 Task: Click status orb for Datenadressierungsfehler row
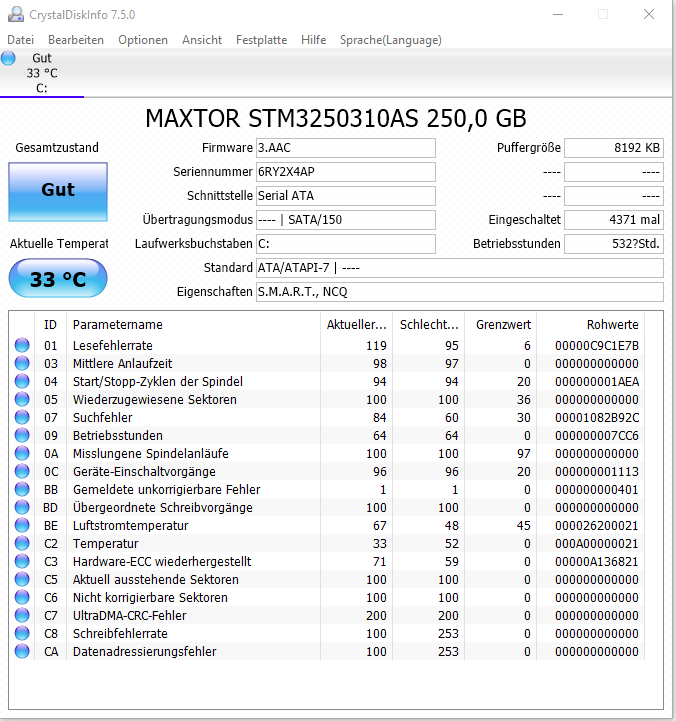tap(22, 651)
